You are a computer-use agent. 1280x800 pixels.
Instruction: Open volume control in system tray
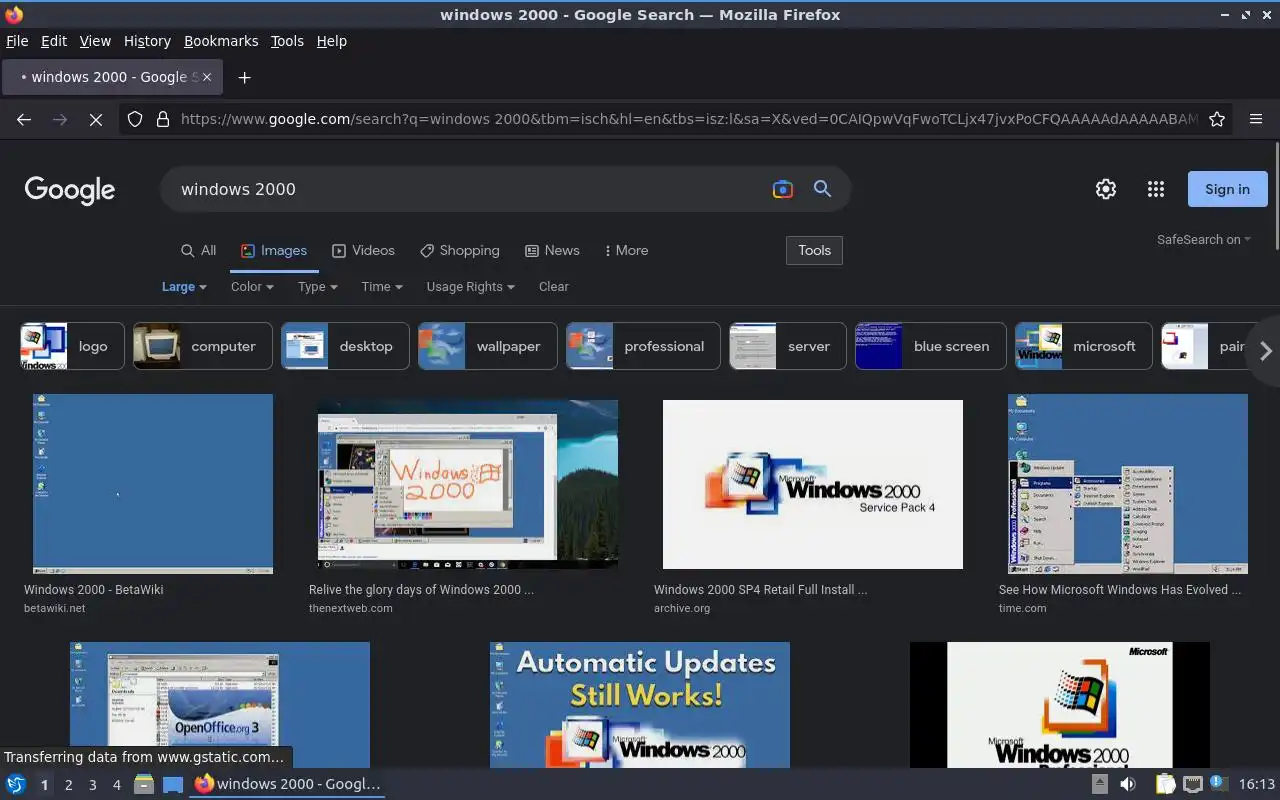pos(1128,784)
